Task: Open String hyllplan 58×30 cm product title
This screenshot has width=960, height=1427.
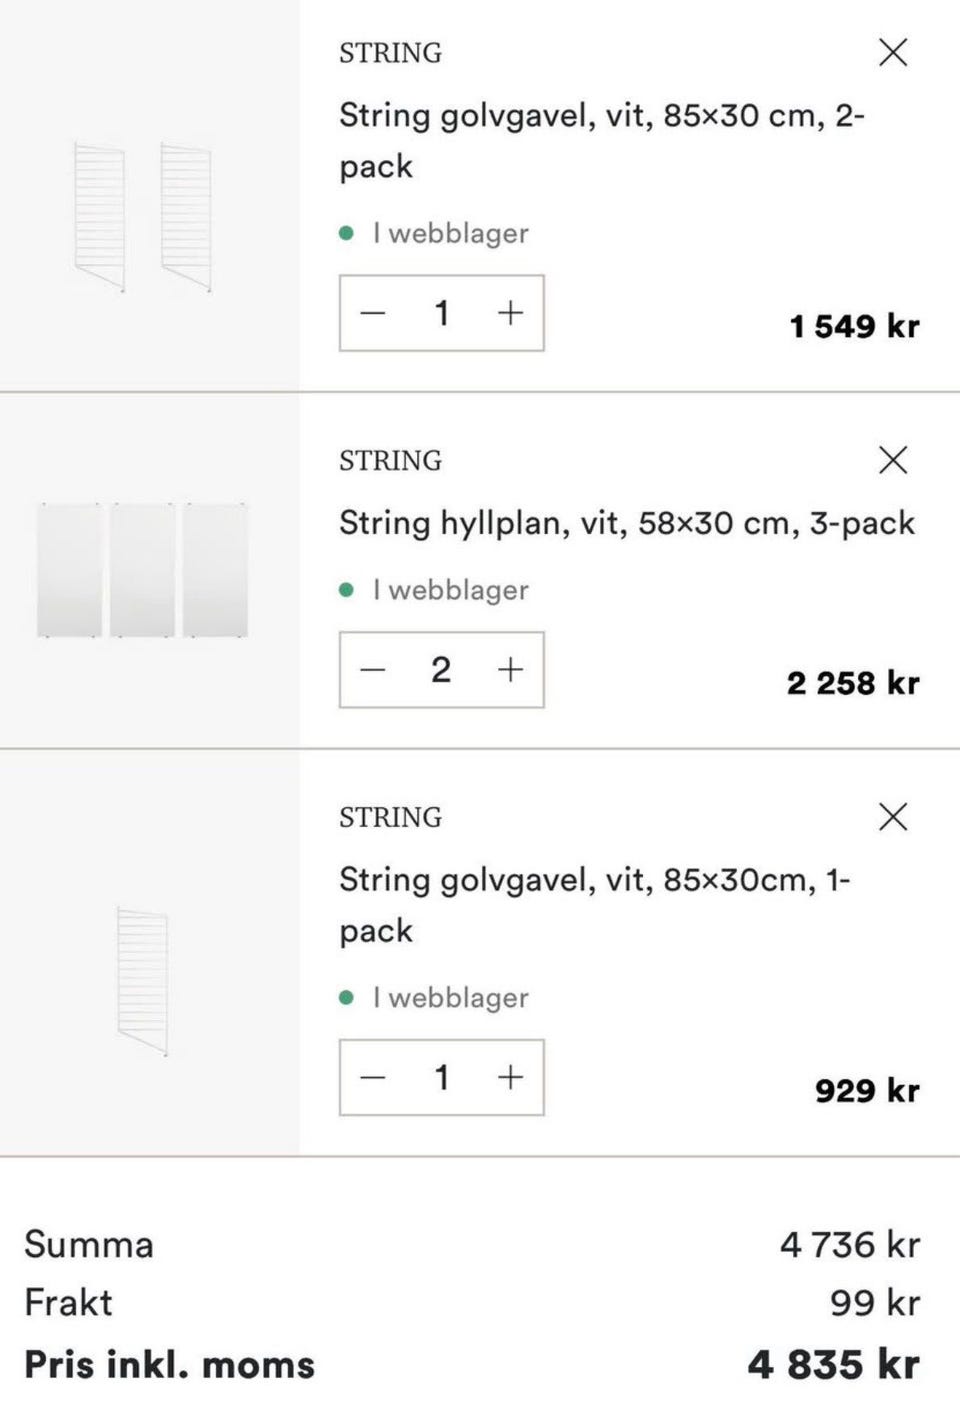Action: point(626,523)
